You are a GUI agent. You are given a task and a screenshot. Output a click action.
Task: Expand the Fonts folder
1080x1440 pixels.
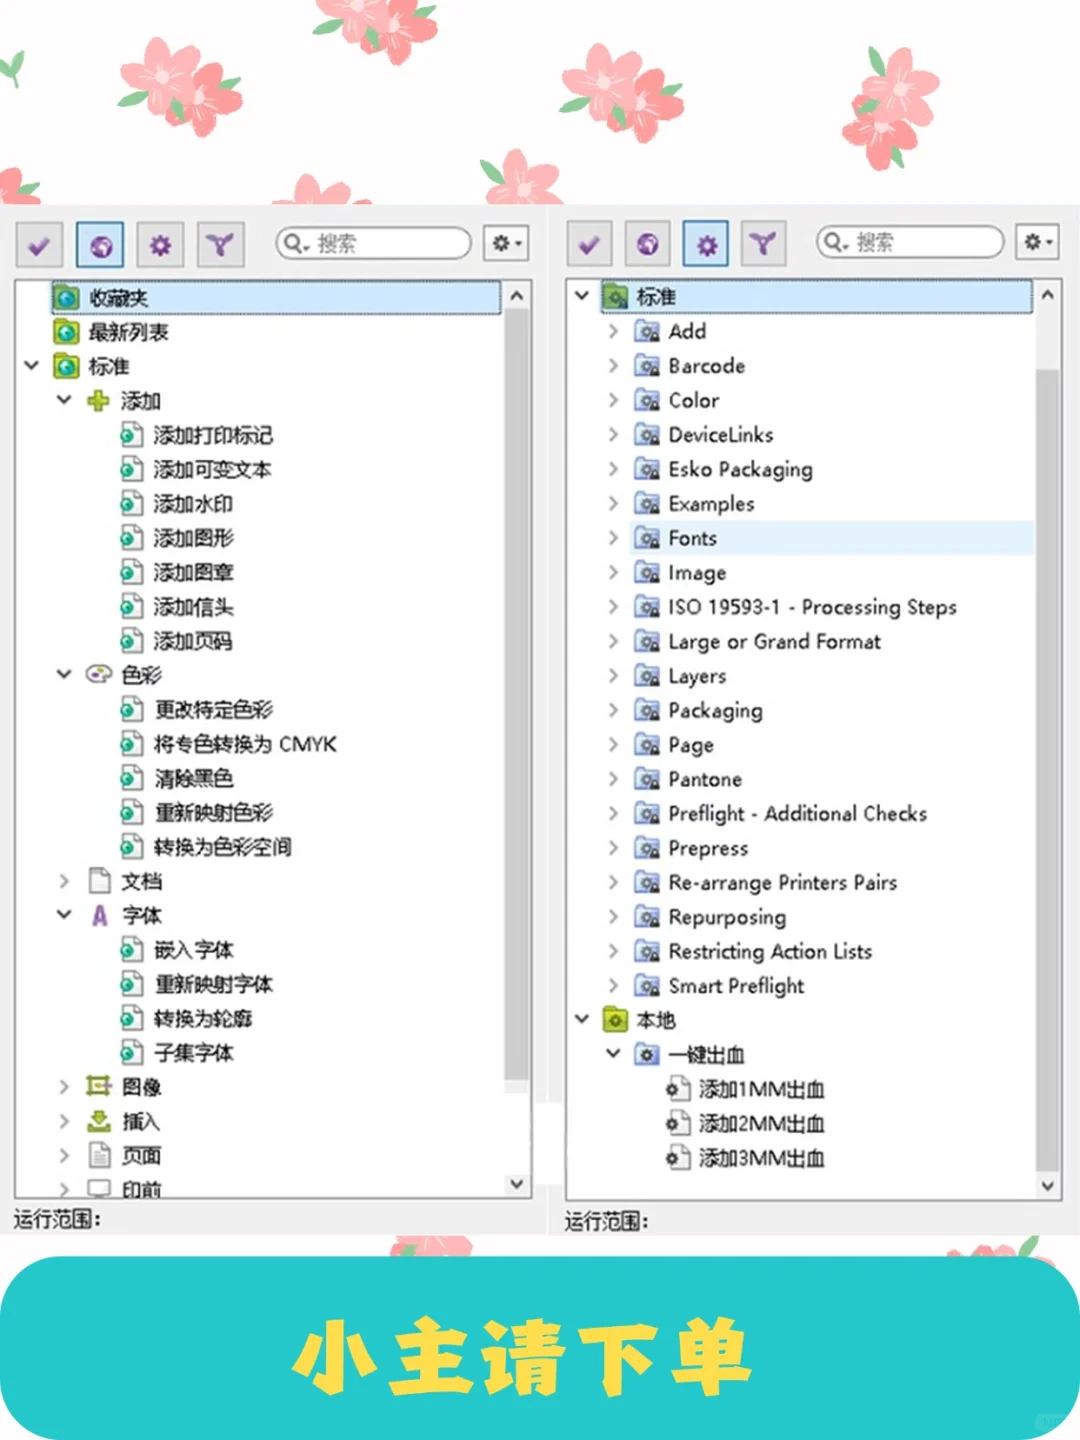pyautogui.click(x=613, y=538)
